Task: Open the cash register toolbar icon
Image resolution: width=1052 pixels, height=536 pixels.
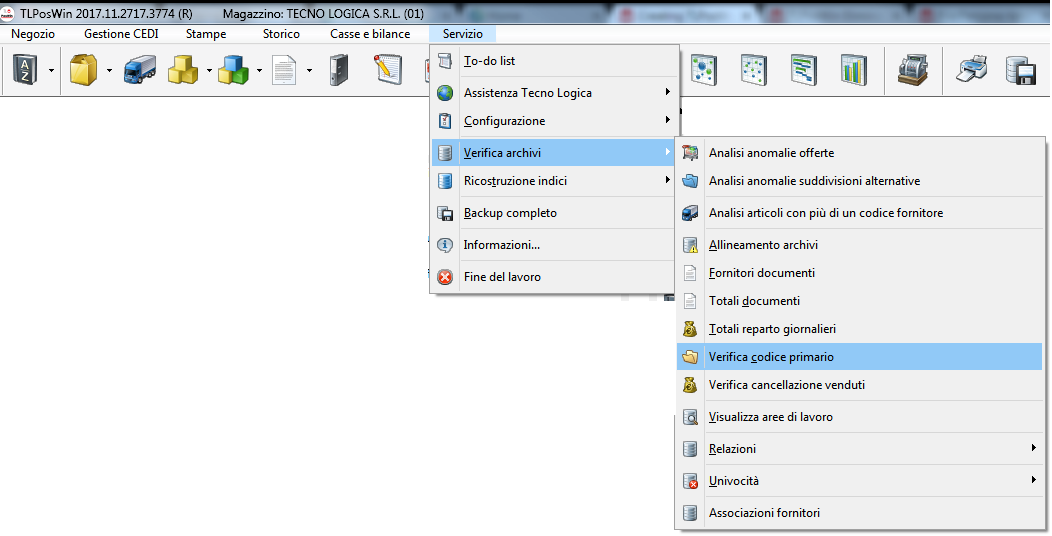Action: click(912, 71)
